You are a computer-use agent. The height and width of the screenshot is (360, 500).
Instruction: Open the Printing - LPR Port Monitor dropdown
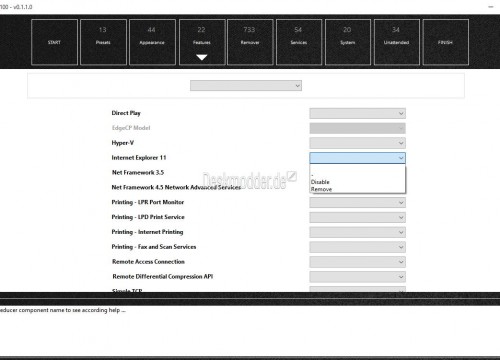tap(357, 203)
